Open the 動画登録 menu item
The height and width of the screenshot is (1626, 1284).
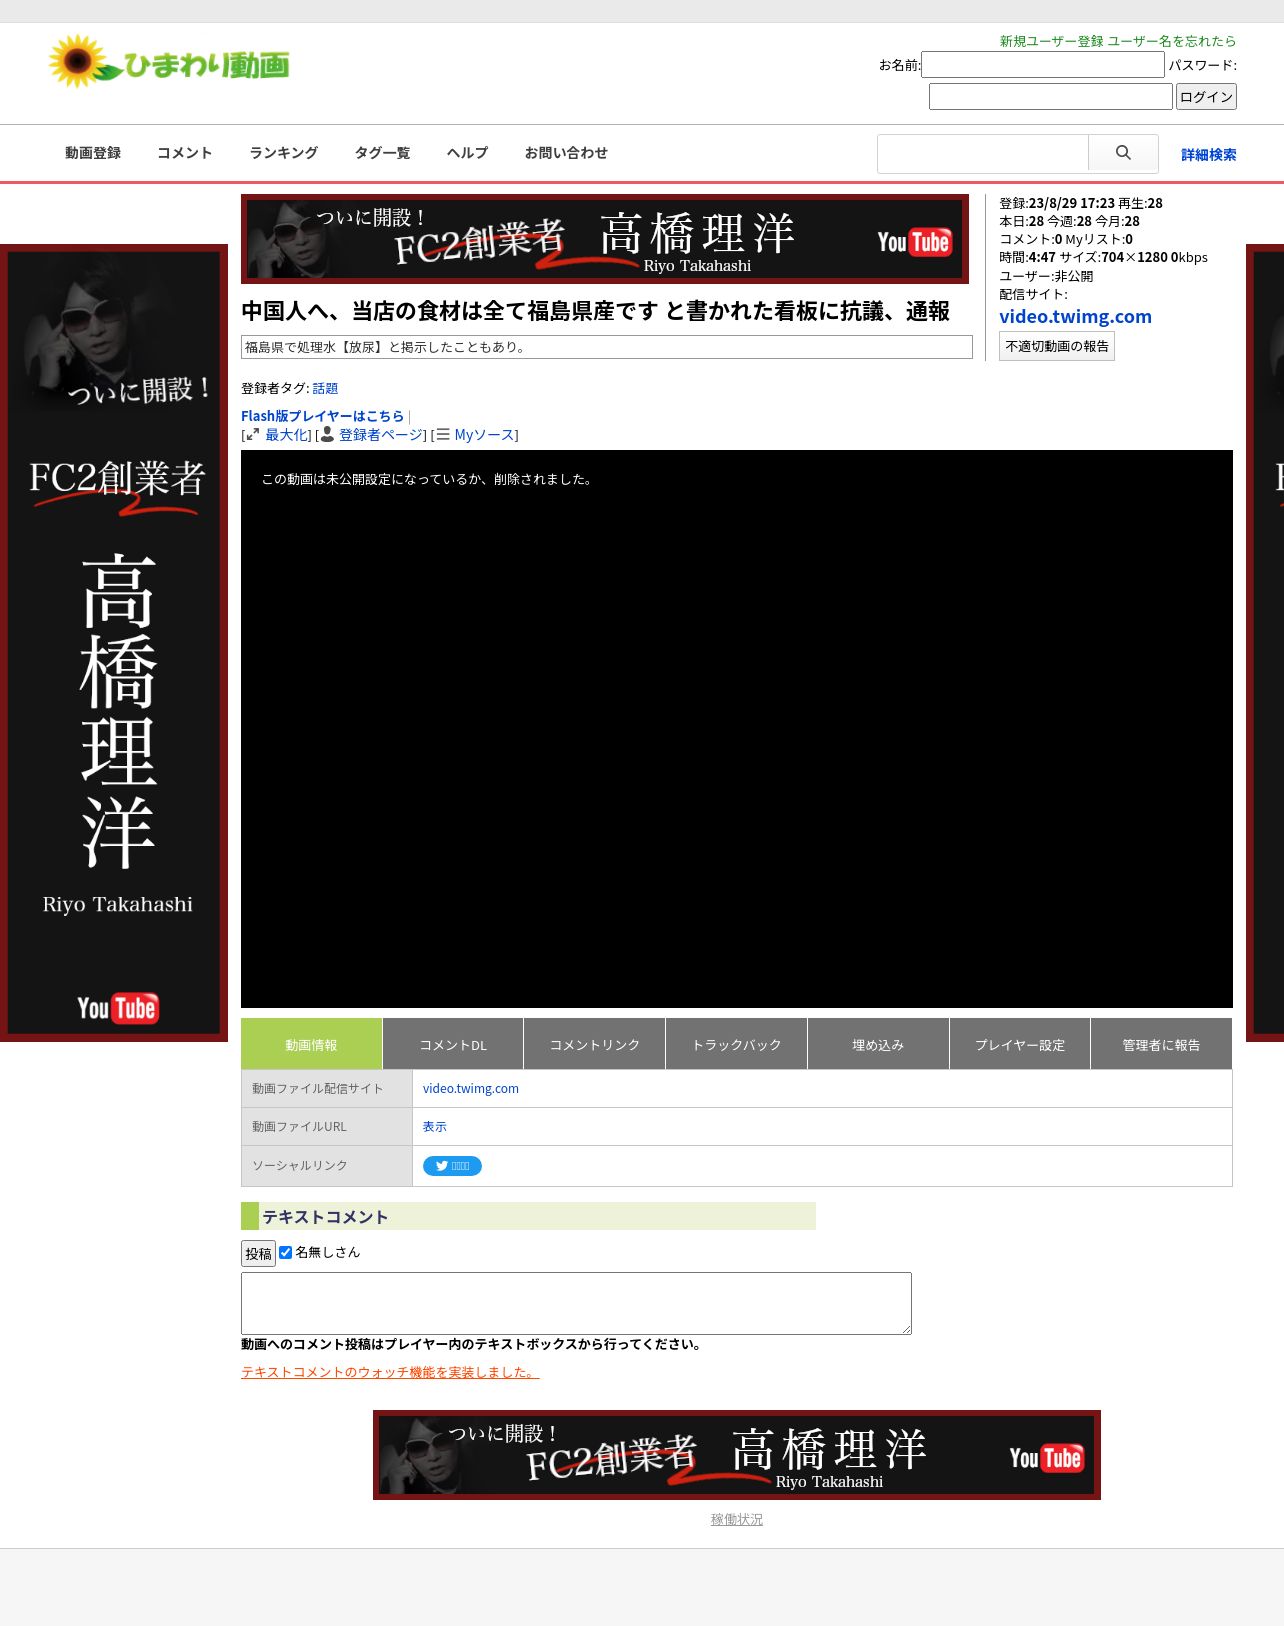(93, 153)
